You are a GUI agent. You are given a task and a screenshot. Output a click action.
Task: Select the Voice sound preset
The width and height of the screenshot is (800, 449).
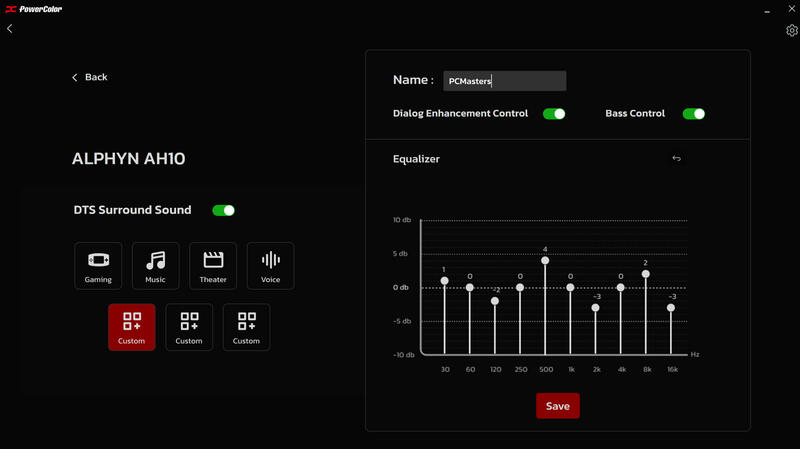pos(270,266)
